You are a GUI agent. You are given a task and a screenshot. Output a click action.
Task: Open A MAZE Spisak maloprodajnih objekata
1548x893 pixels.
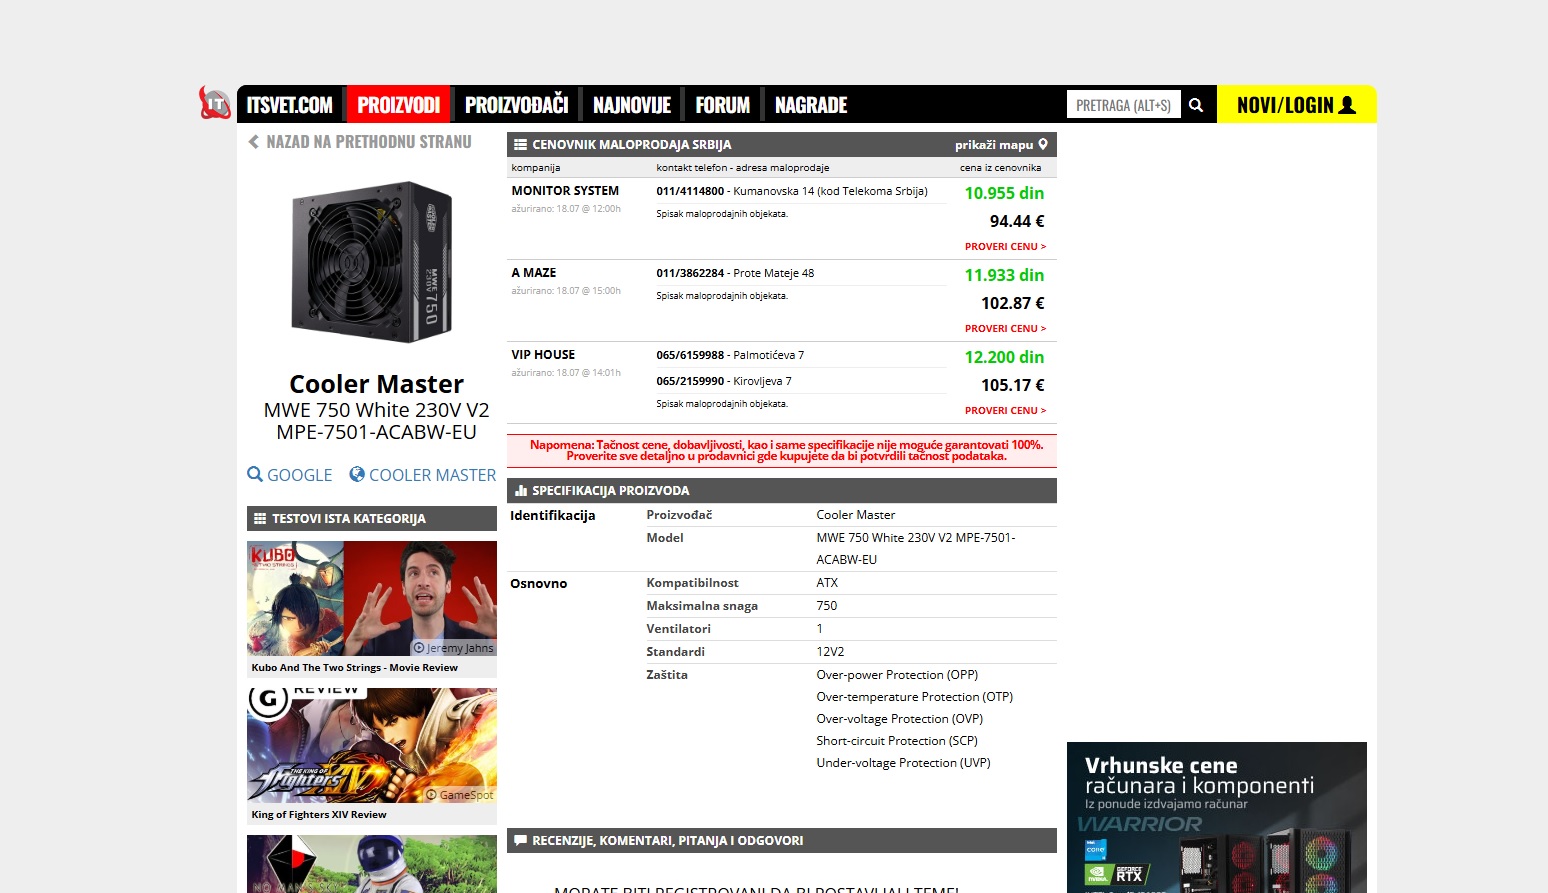(722, 296)
